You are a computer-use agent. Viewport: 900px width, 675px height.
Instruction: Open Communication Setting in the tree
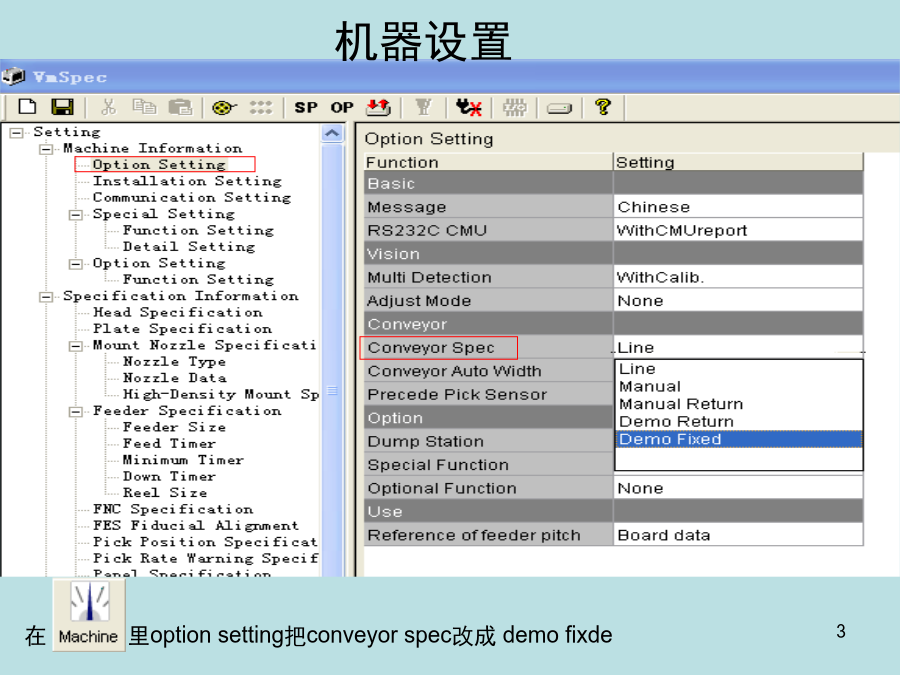tap(192, 197)
